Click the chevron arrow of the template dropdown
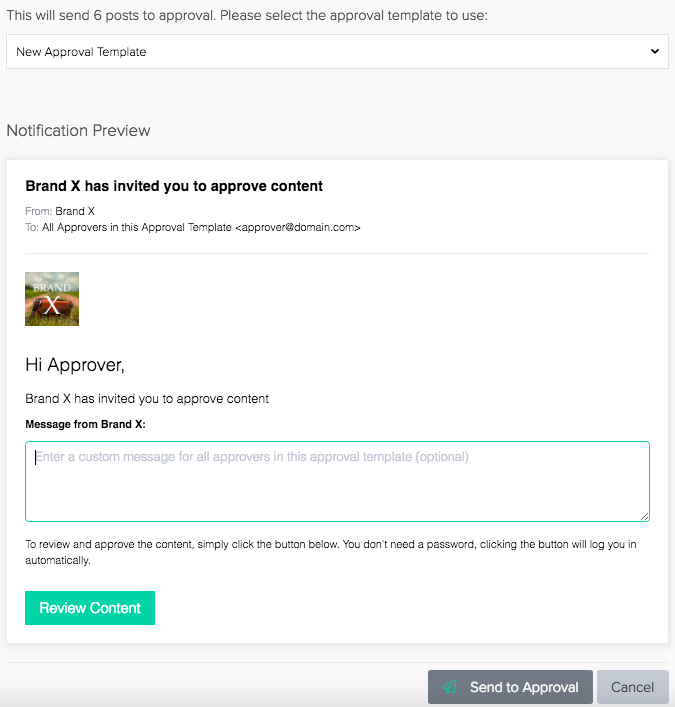 tap(655, 51)
